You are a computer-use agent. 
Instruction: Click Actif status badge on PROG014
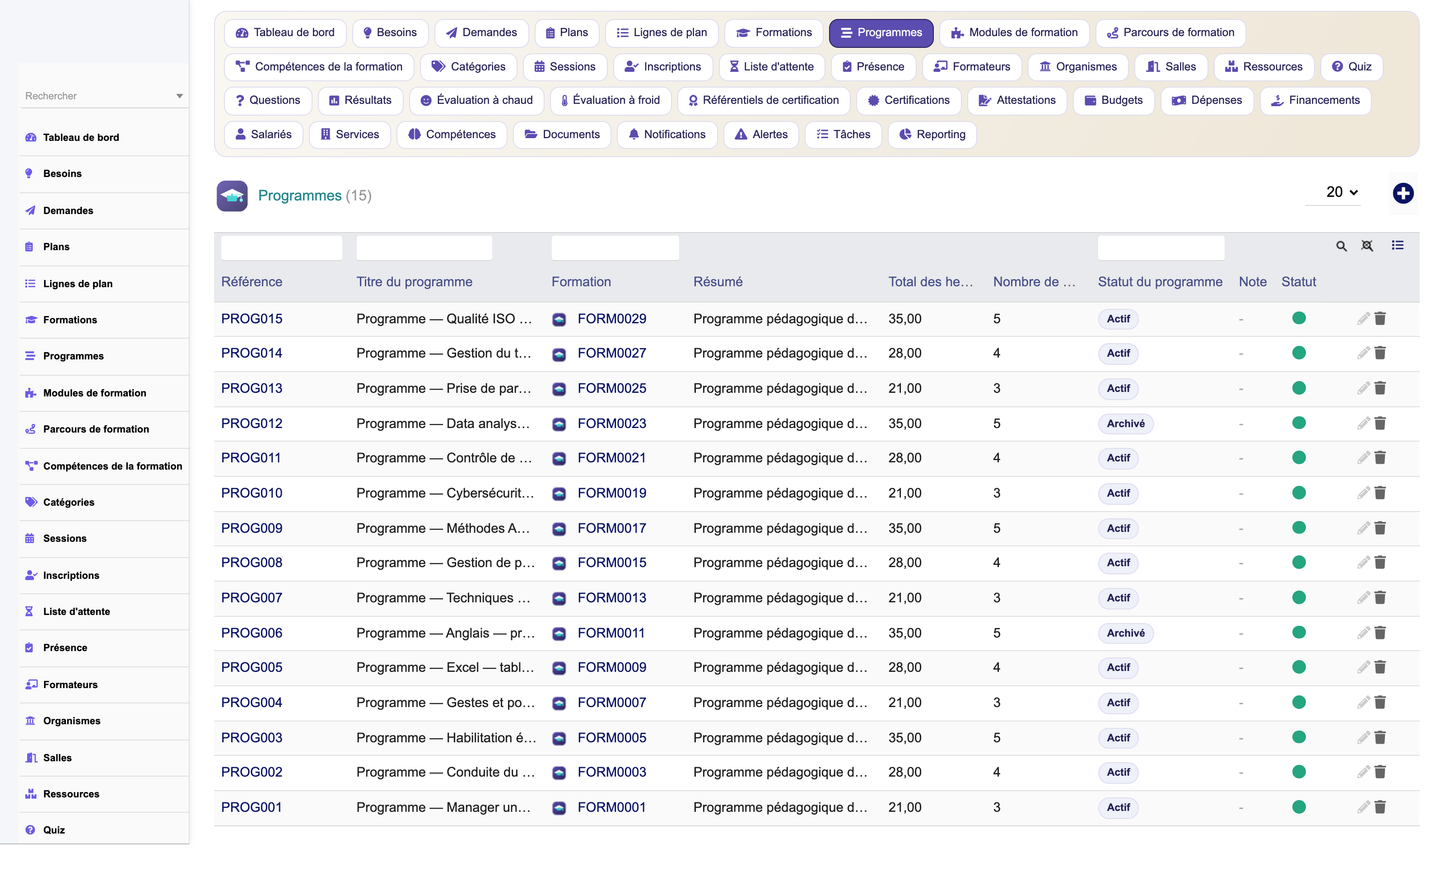pyautogui.click(x=1118, y=354)
